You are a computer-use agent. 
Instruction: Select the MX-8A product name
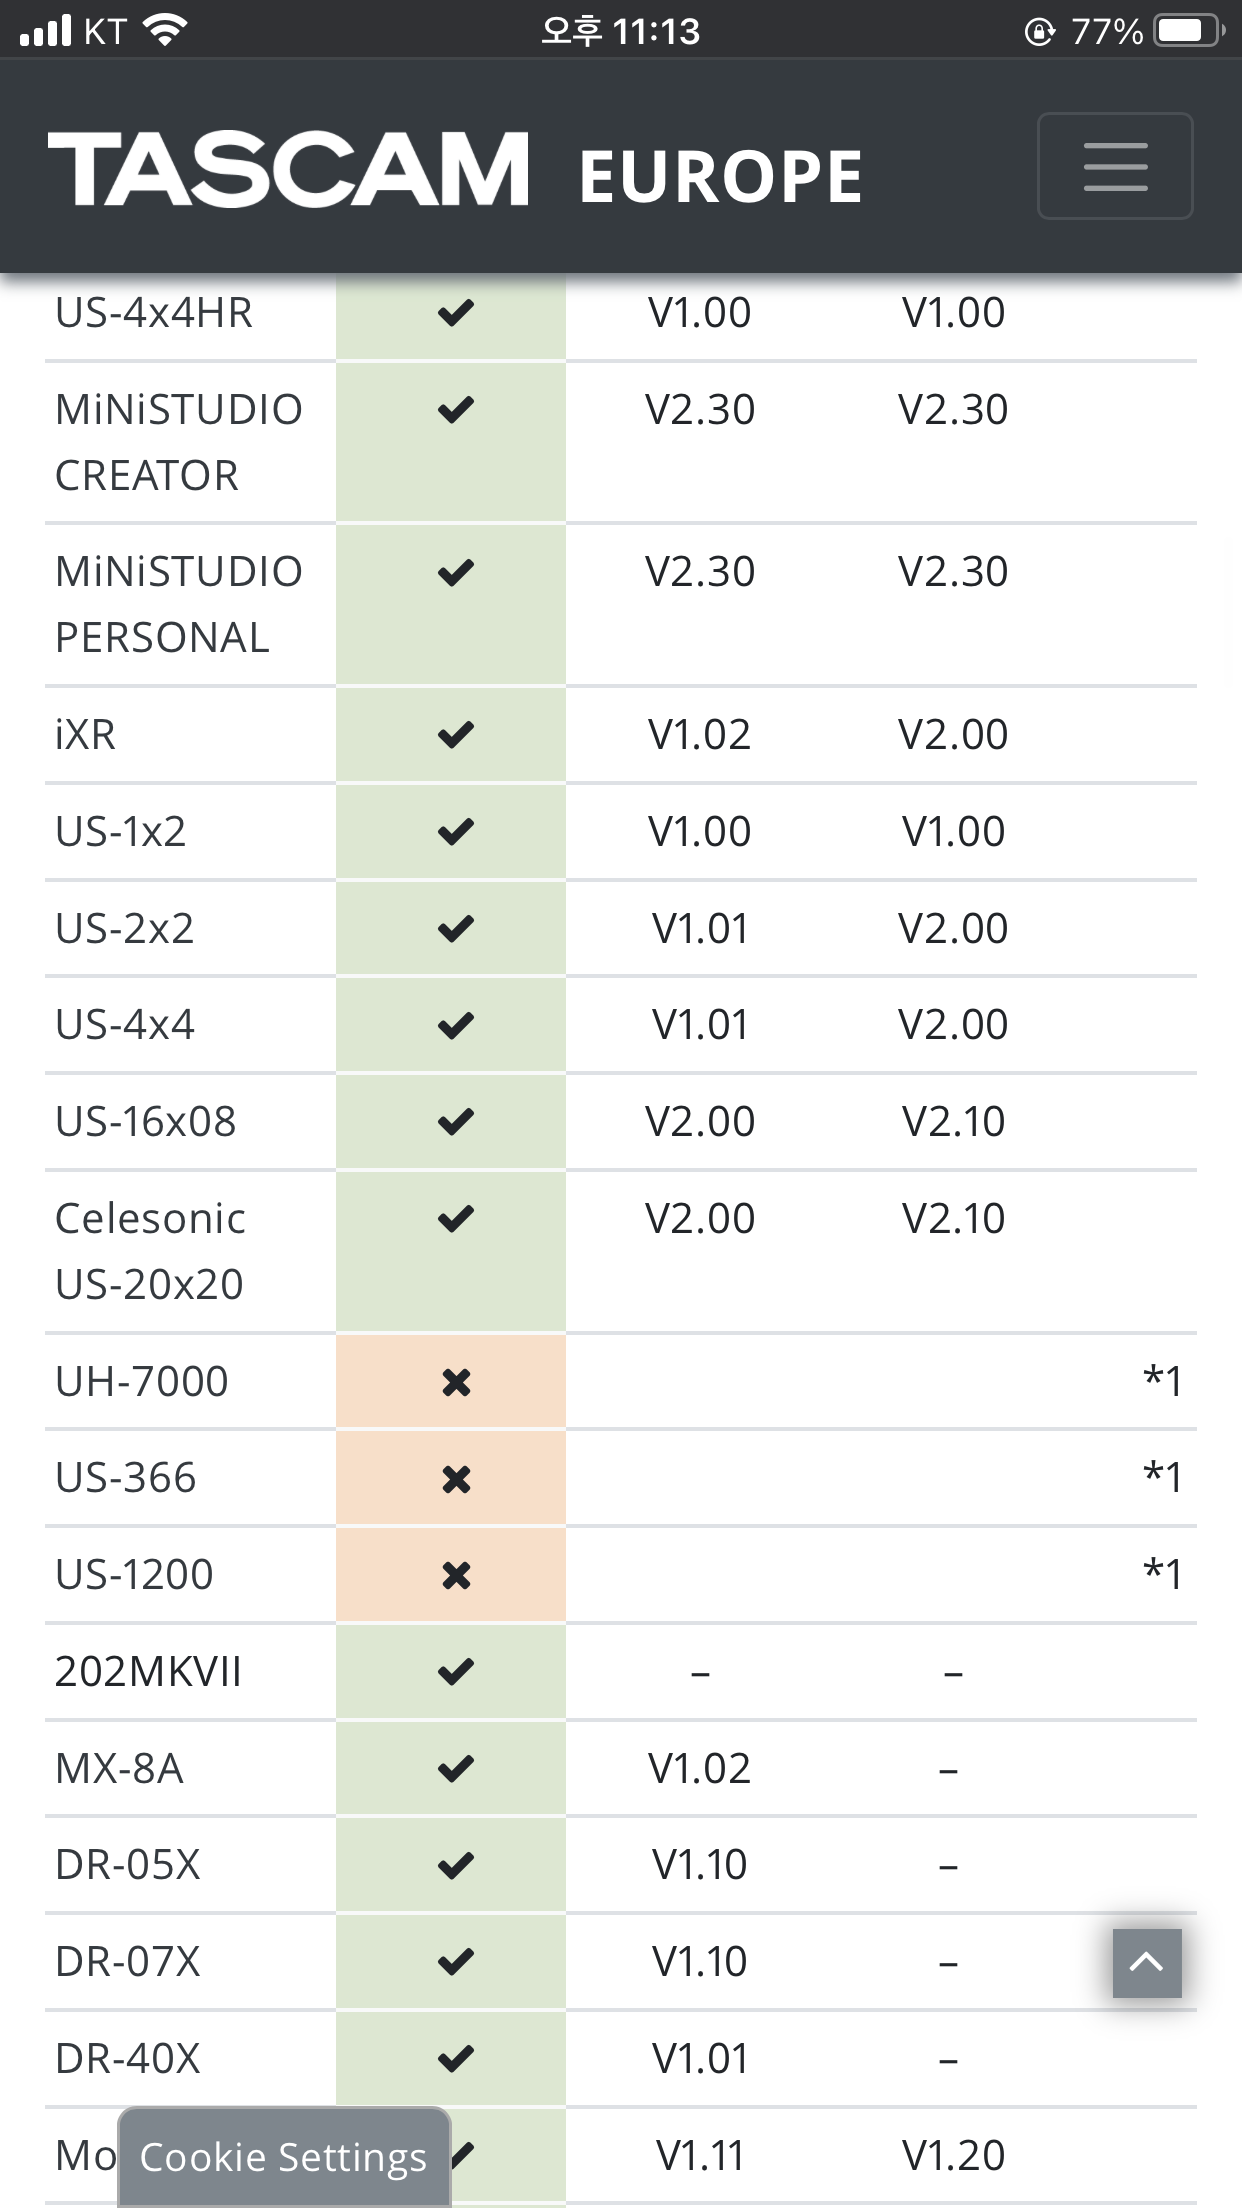[119, 1768]
